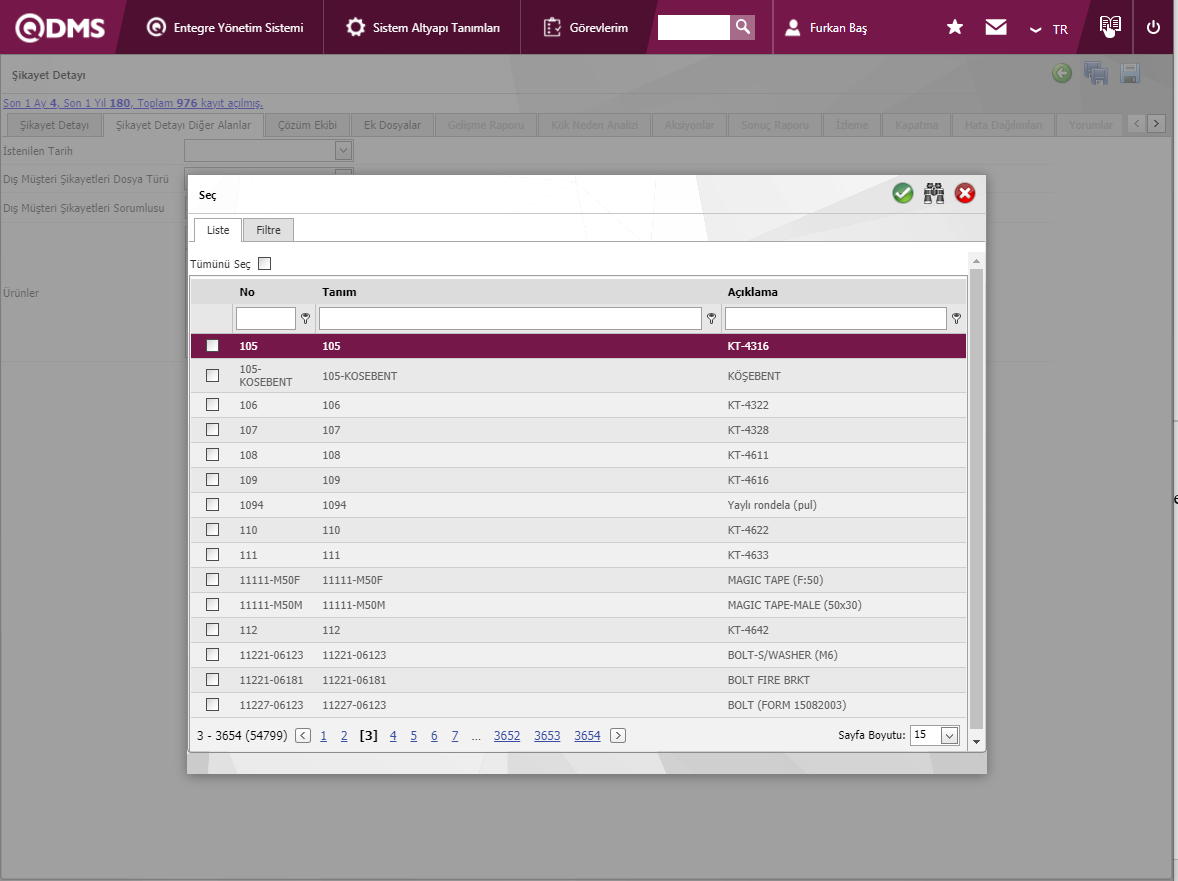Open the Sistem Altyapı Tanımları menu
1178x881 pixels.
423,28
